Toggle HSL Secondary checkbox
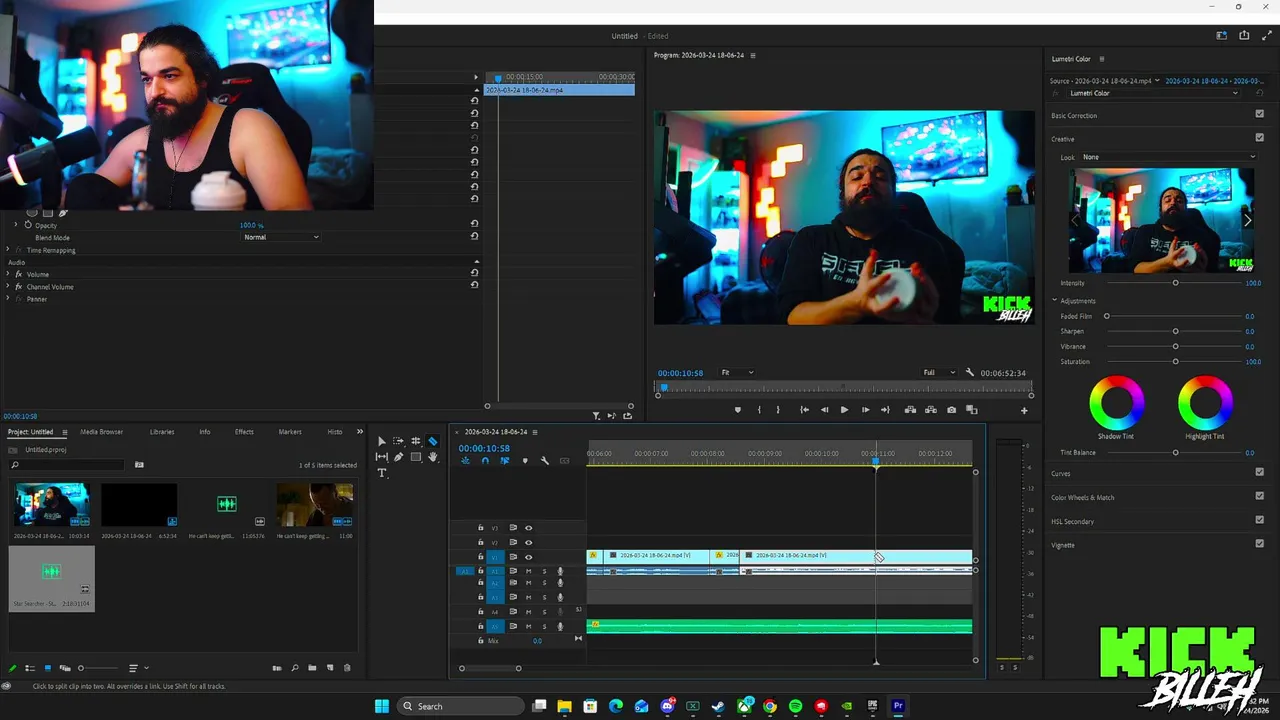The width and height of the screenshot is (1280, 720). click(1259, 520)
